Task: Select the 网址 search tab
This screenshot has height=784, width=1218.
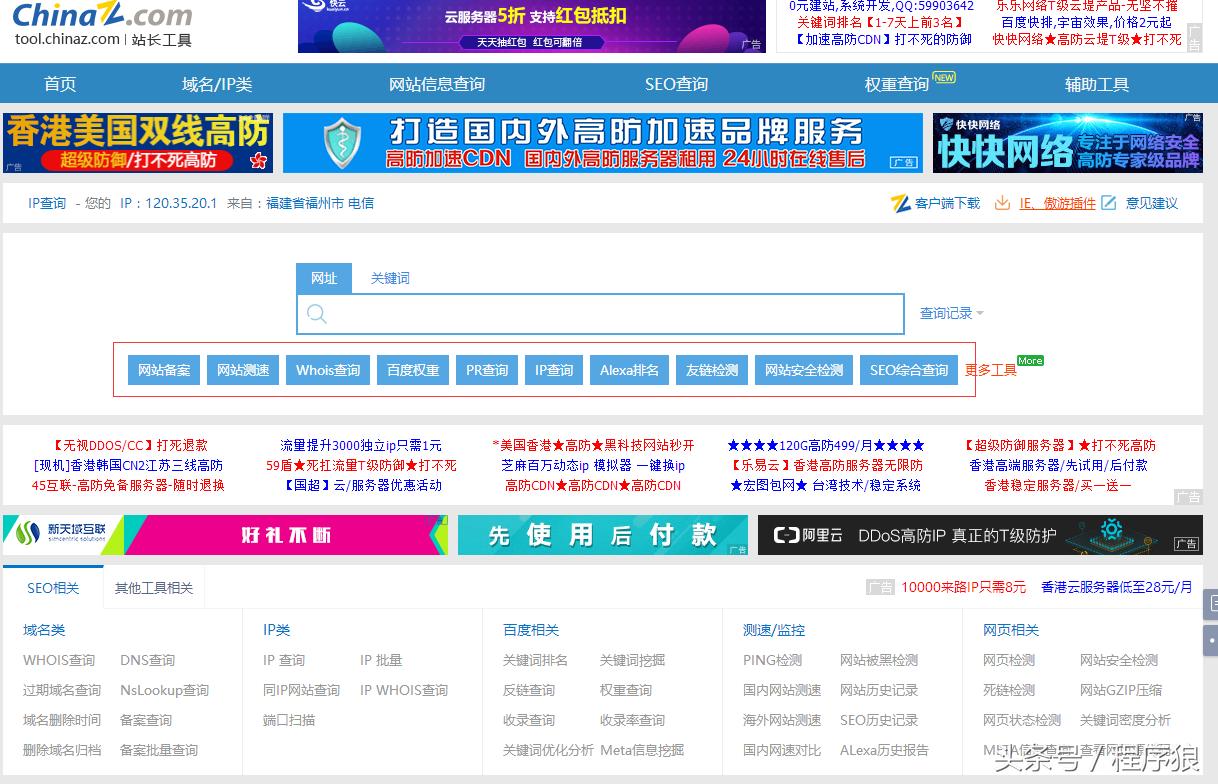Action: 324,279
